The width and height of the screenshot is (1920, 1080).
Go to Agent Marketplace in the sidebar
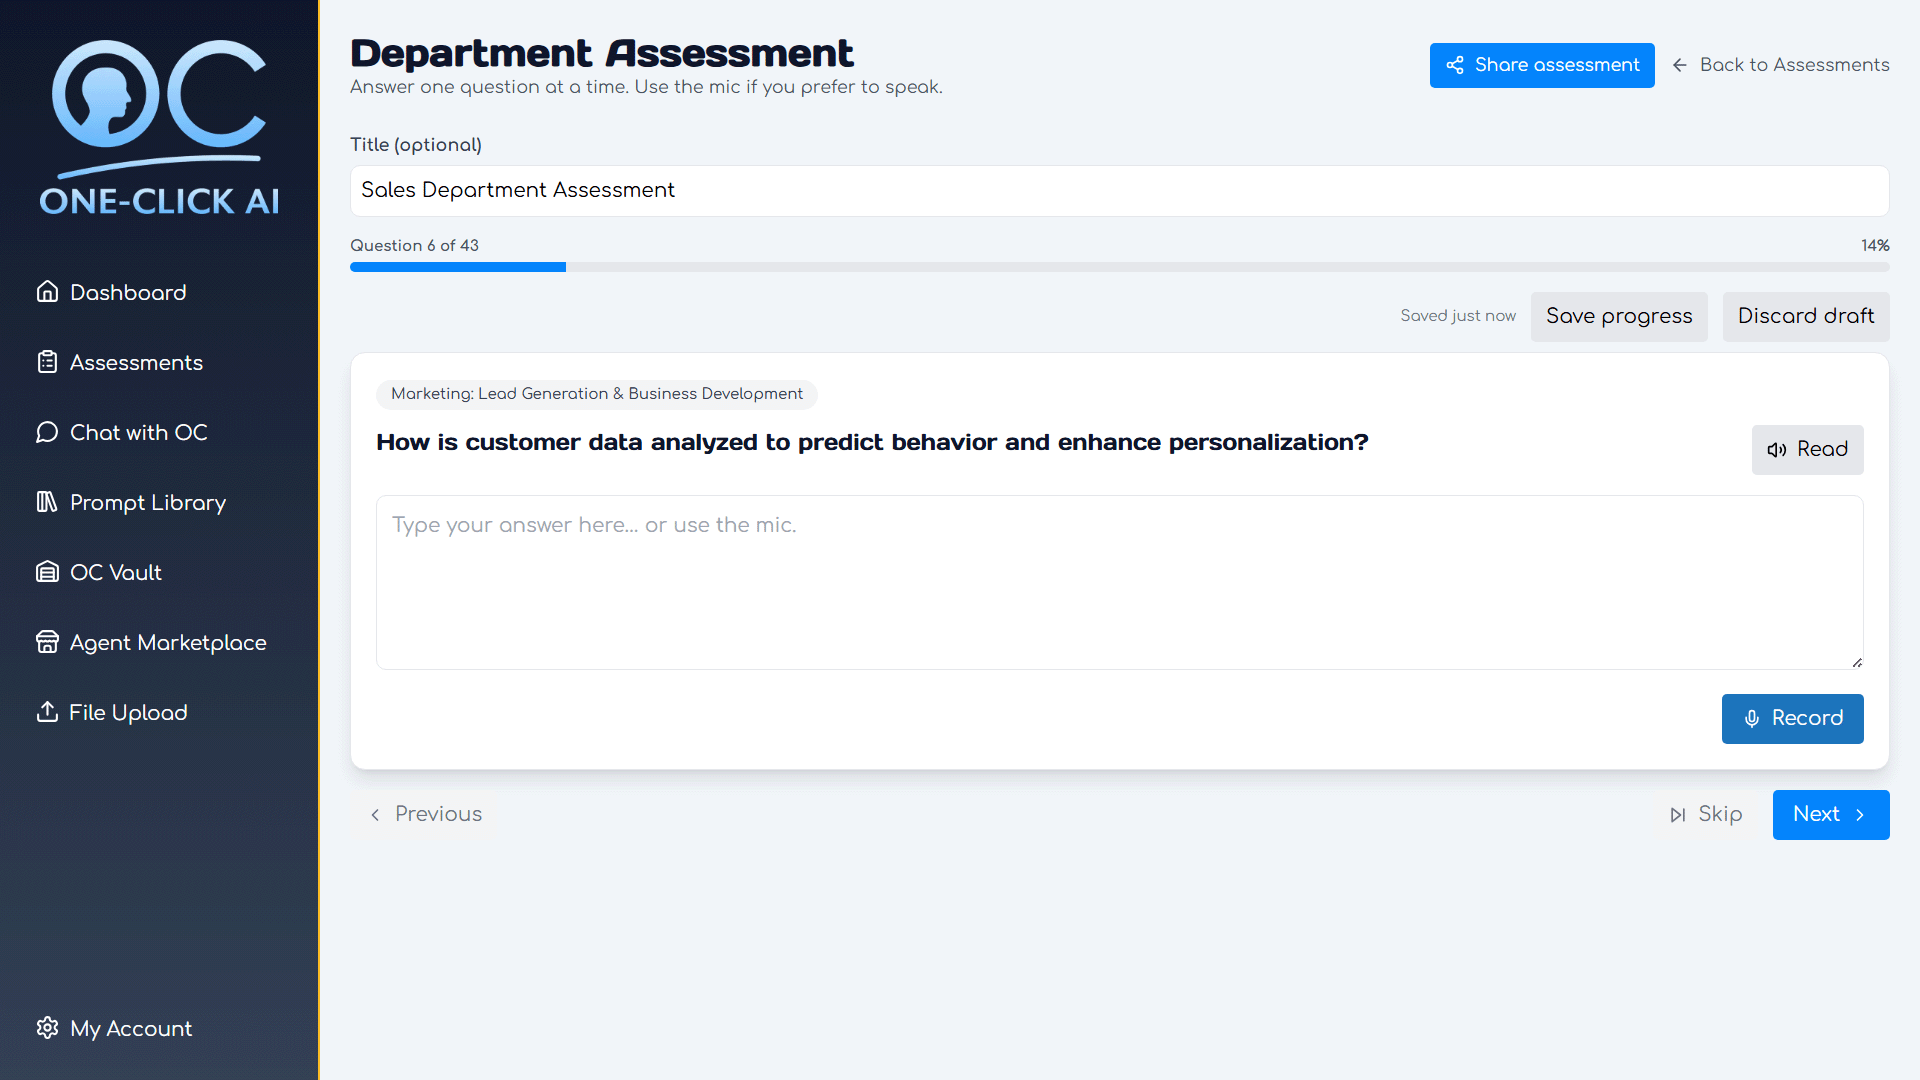click(168, 642)
